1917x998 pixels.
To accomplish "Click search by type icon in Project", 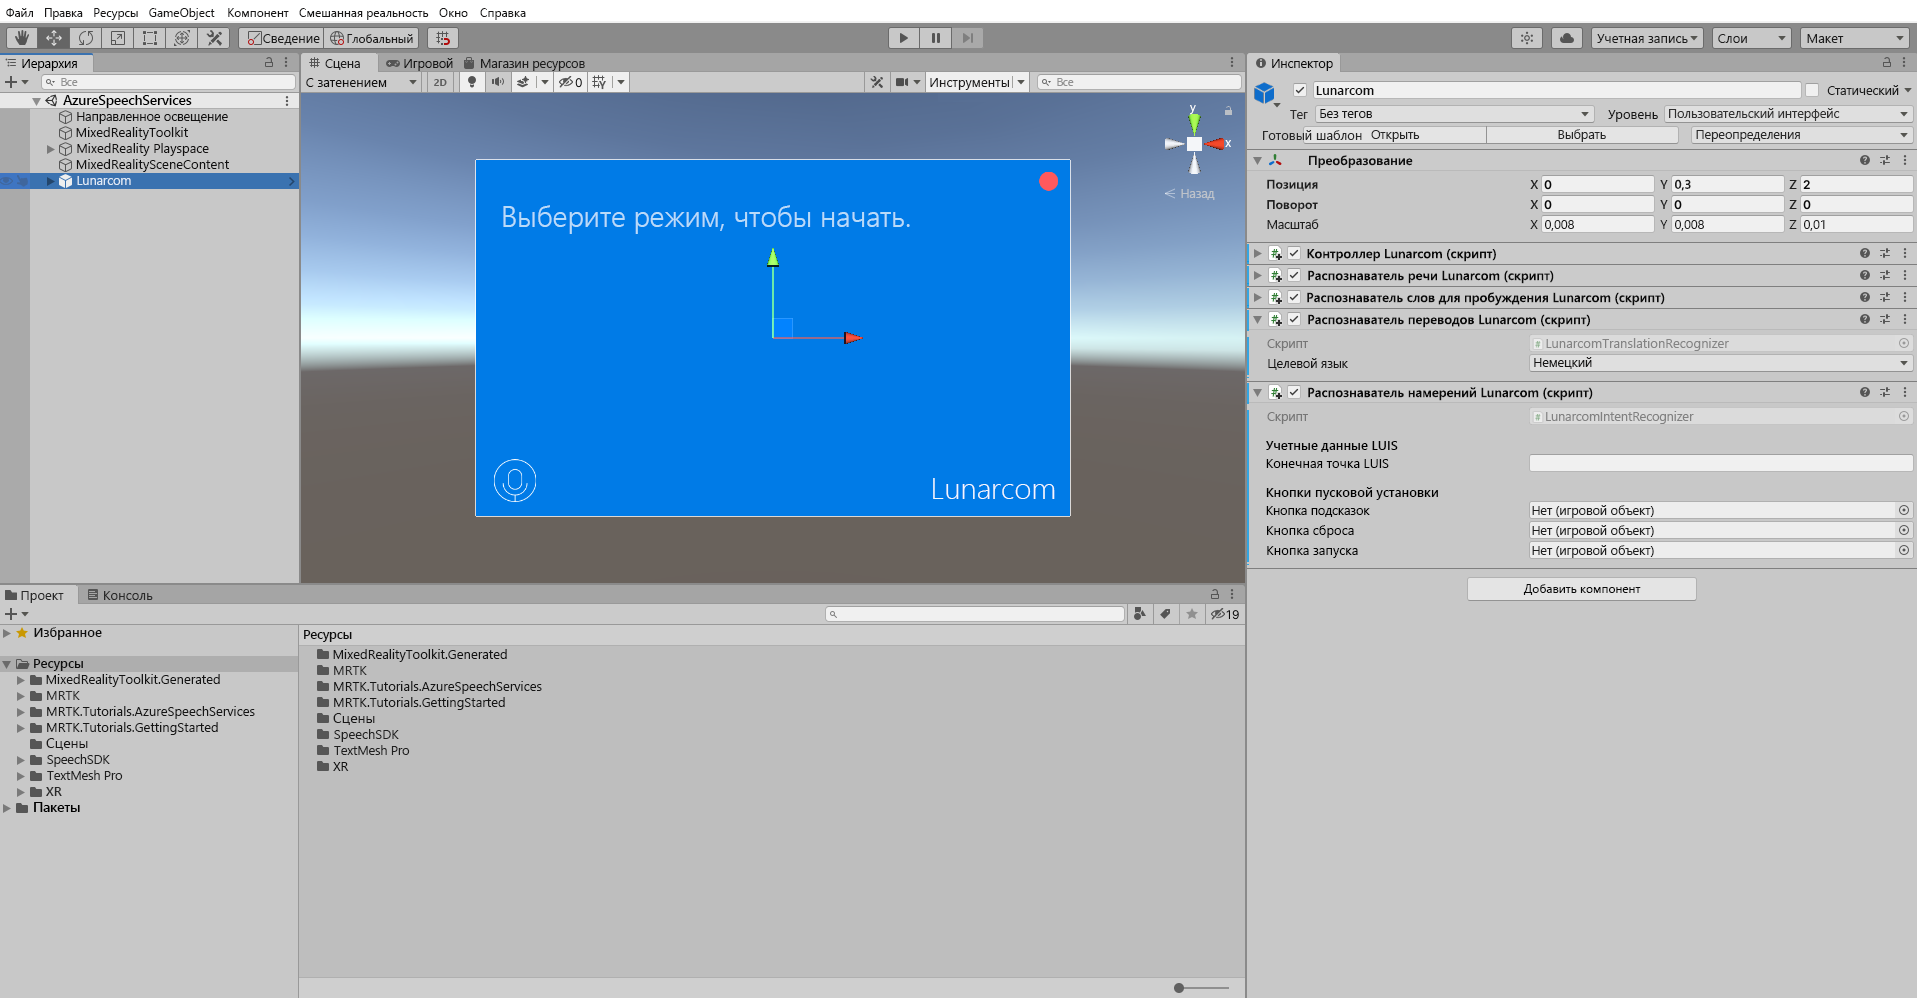I will (1140, 614).
